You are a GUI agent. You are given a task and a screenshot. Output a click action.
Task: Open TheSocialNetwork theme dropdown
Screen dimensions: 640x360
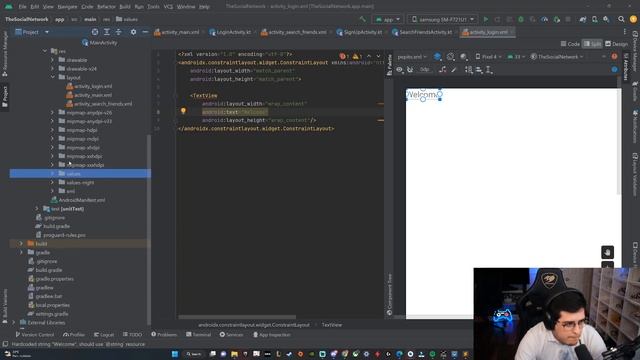tap(557, 57)
